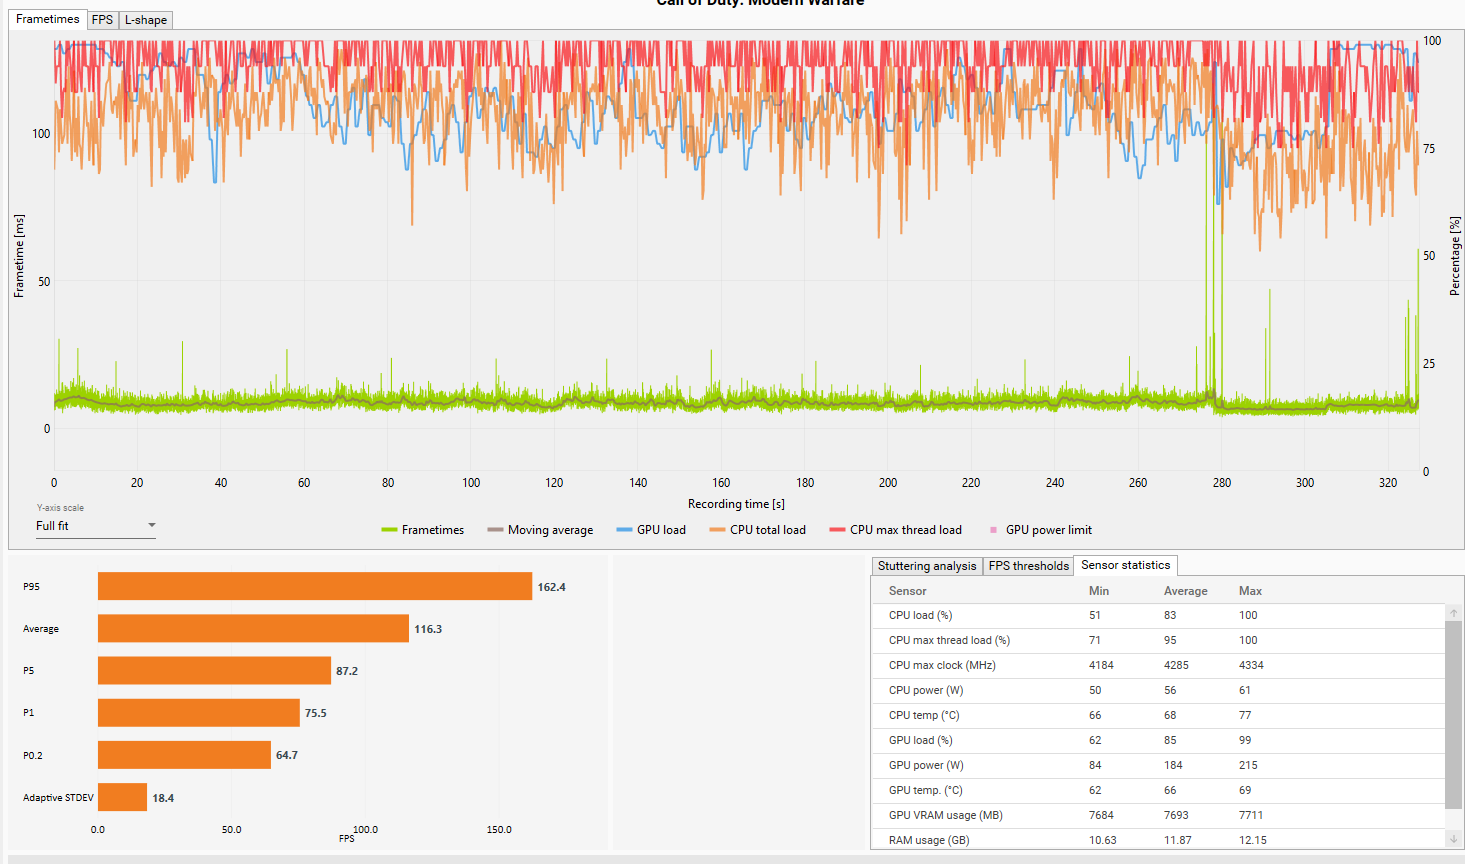Click the sensor table scroll down arrow

[1454, 839]
